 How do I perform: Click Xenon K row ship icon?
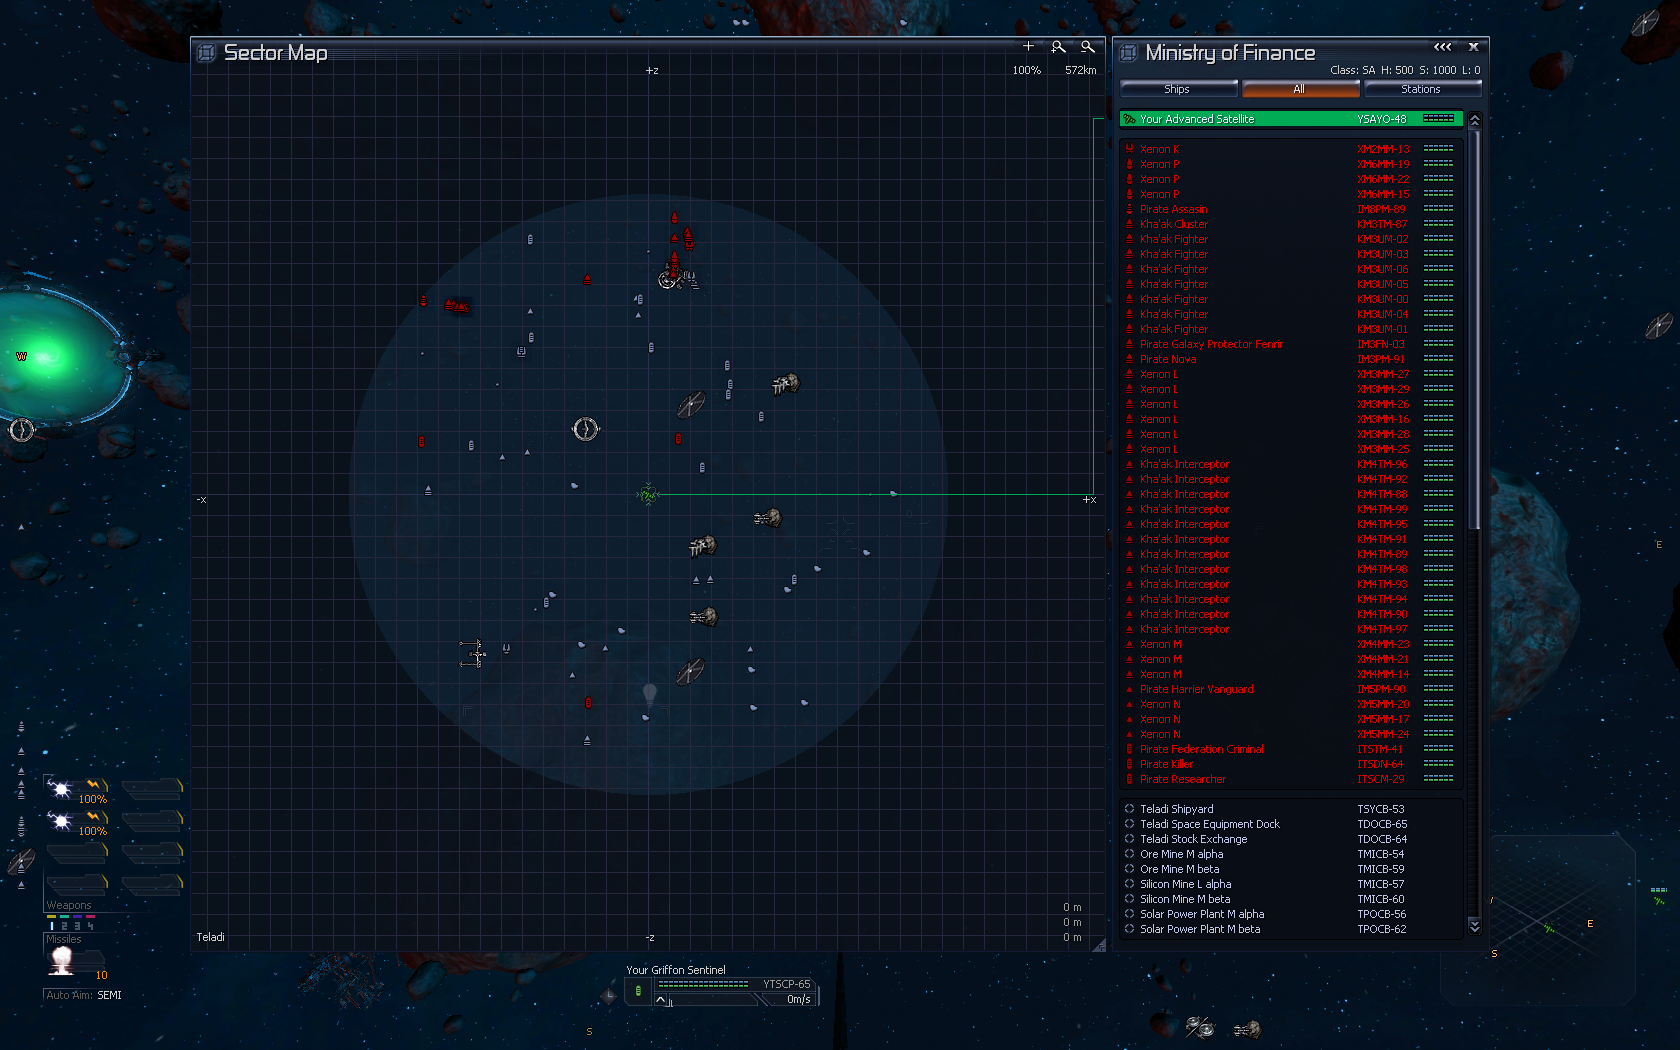[x=1129, y=149]
